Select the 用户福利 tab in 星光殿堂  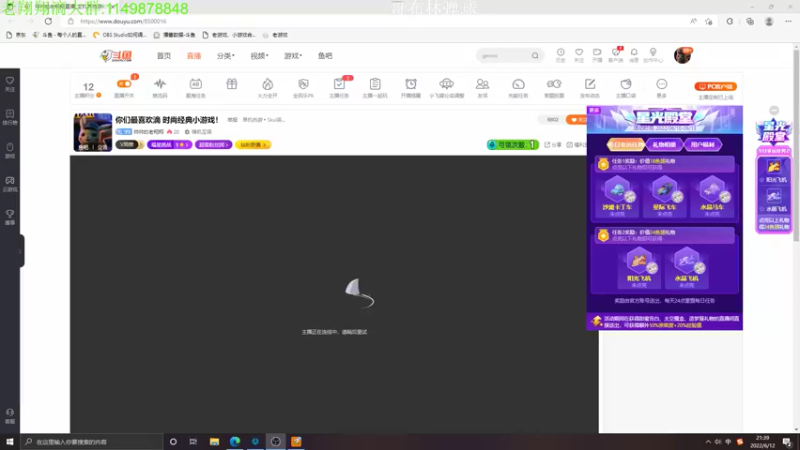click(x=703, y=144)
